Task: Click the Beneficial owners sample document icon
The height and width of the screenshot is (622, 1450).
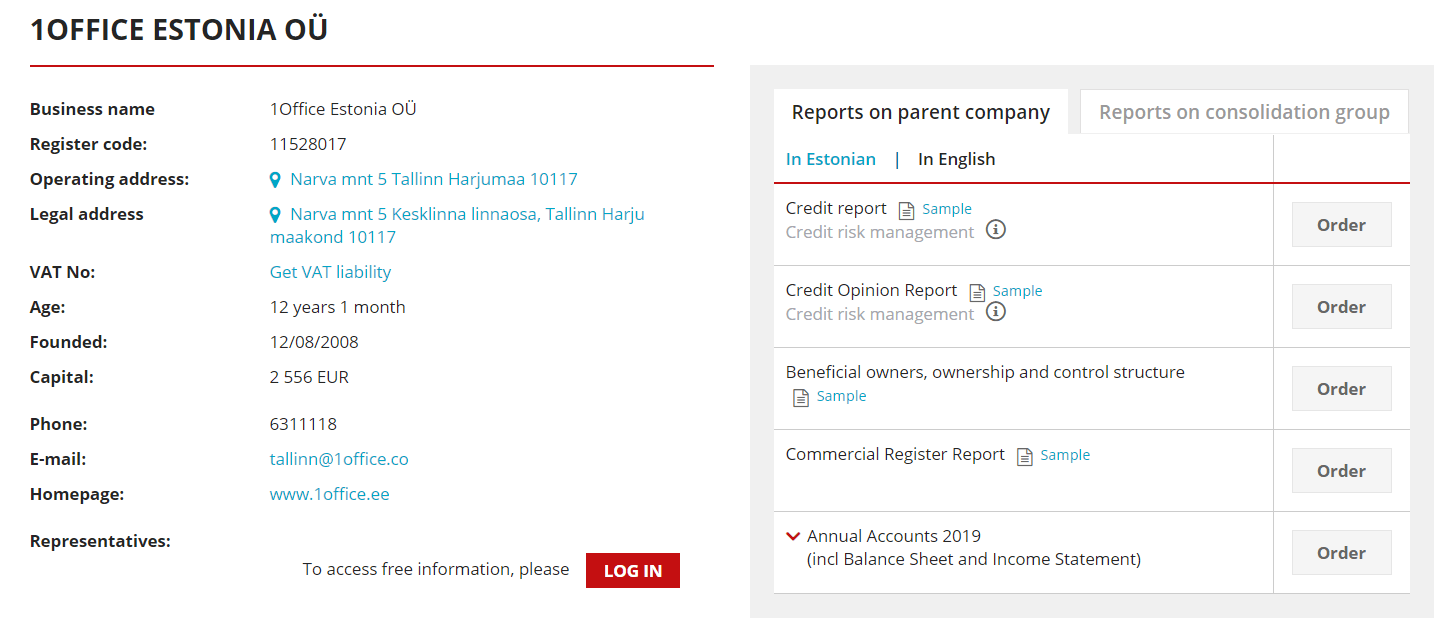Action: (x=800, y=397)
